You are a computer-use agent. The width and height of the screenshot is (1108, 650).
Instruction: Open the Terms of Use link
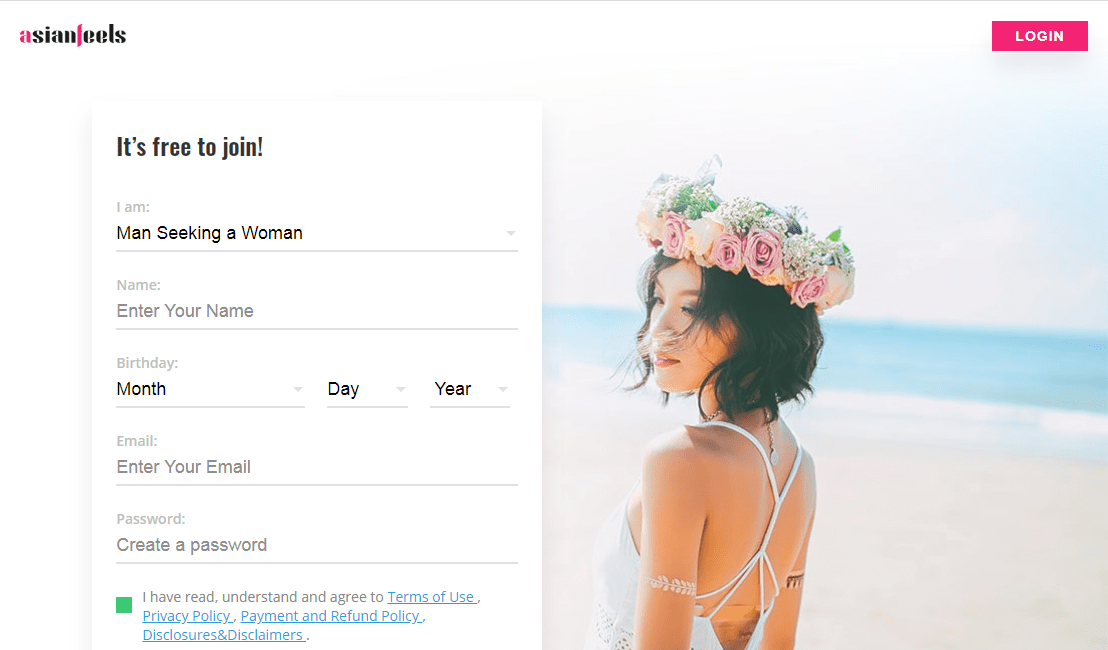tap(431, 597)
